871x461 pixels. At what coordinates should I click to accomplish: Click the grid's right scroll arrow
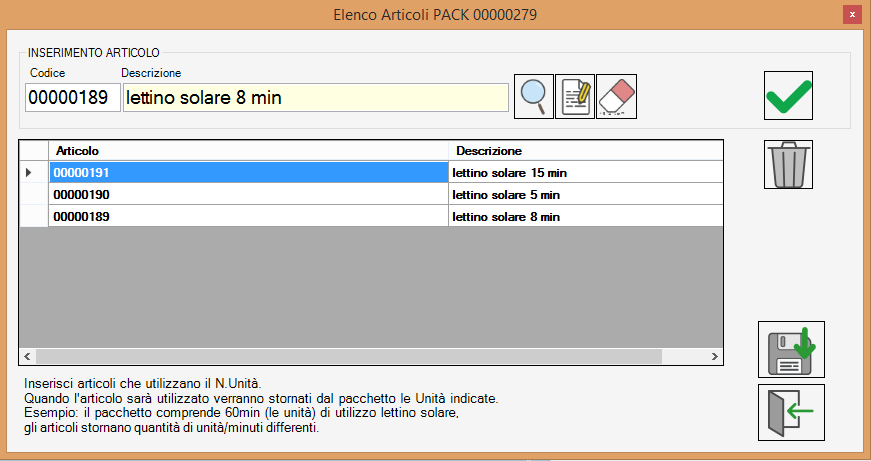point(714,356)
